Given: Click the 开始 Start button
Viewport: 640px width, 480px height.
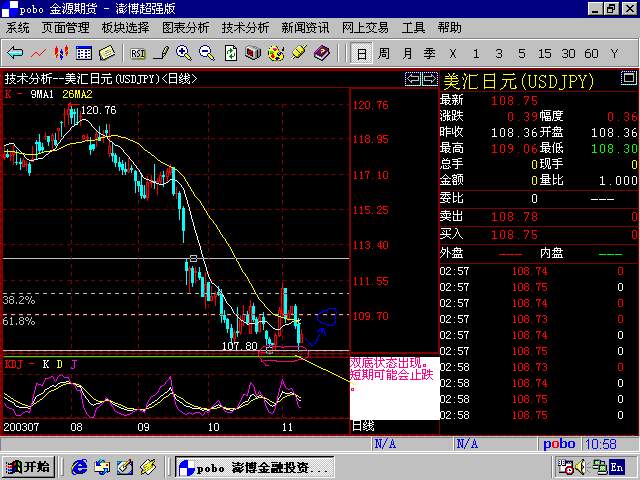Looking at the screenshot, I should [29, 467].
